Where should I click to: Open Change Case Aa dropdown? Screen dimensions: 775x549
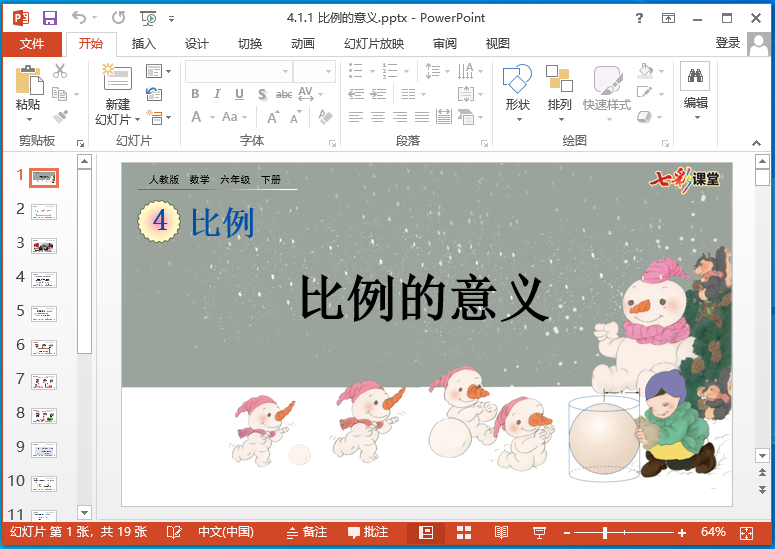[234, 117]
